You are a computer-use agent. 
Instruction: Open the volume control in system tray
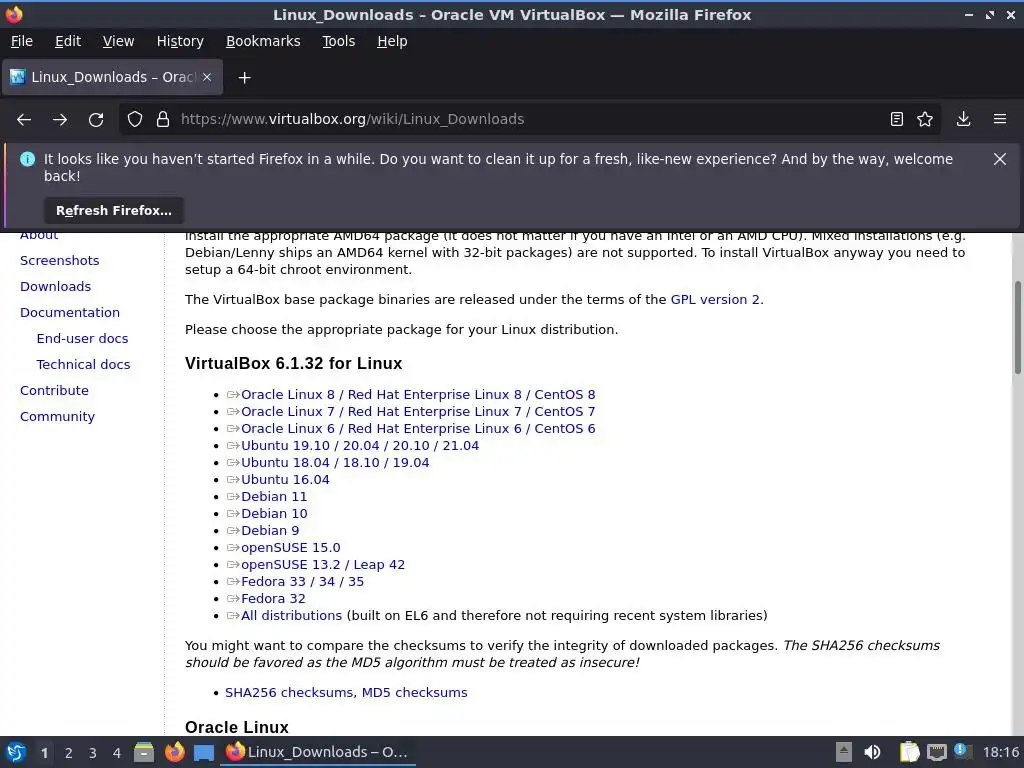872,752
